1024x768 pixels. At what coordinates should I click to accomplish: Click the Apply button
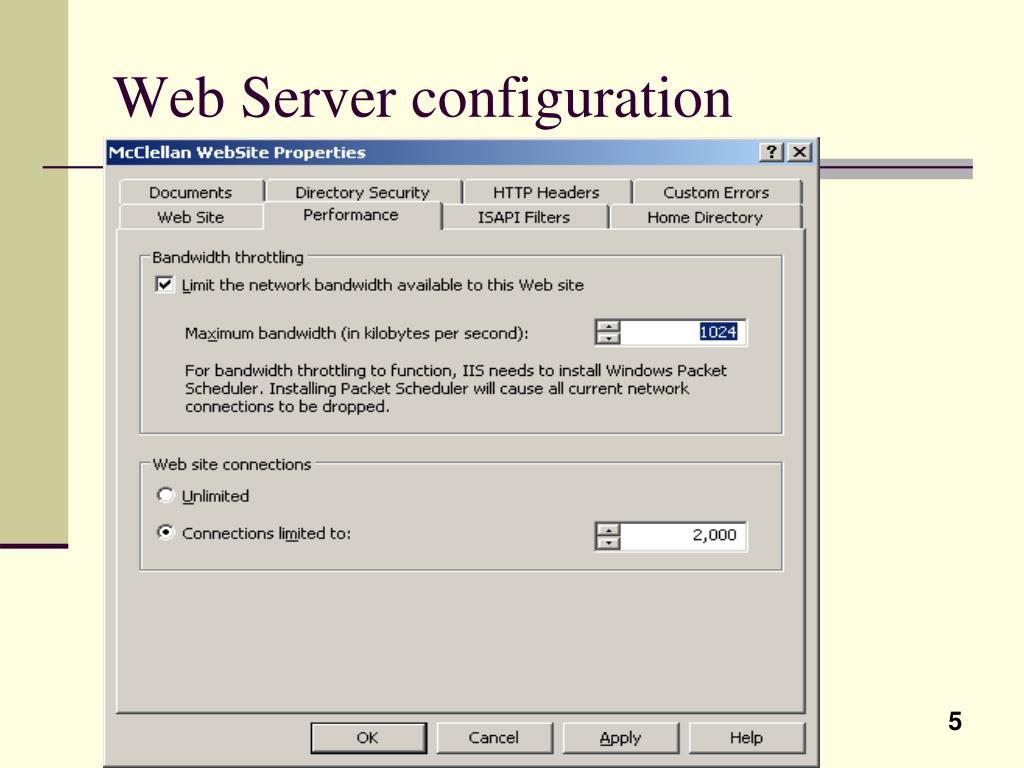pos(620,738)
